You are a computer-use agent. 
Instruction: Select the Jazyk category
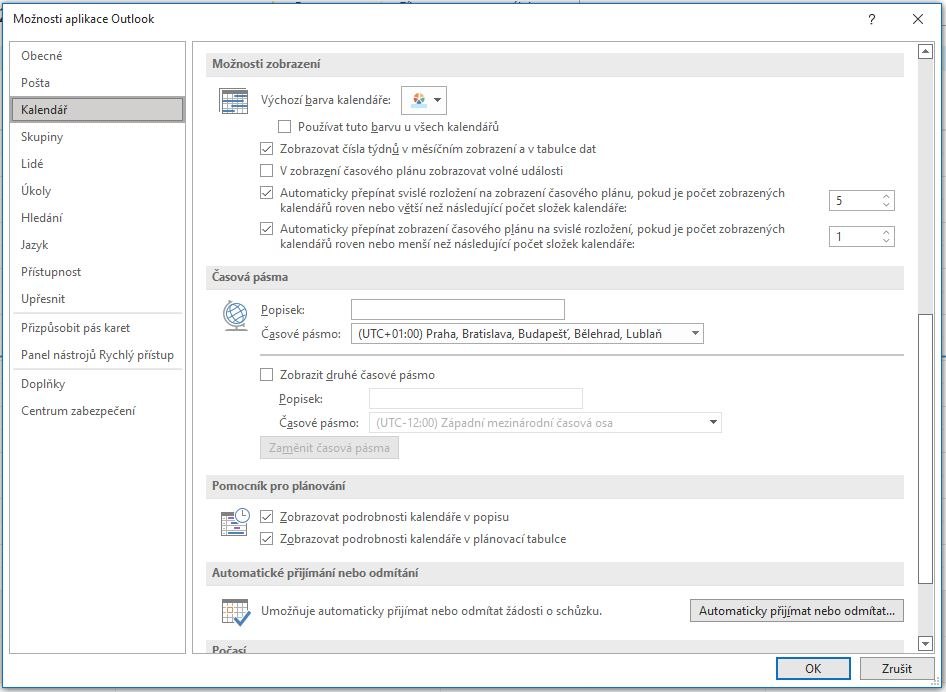coord(98,245)
